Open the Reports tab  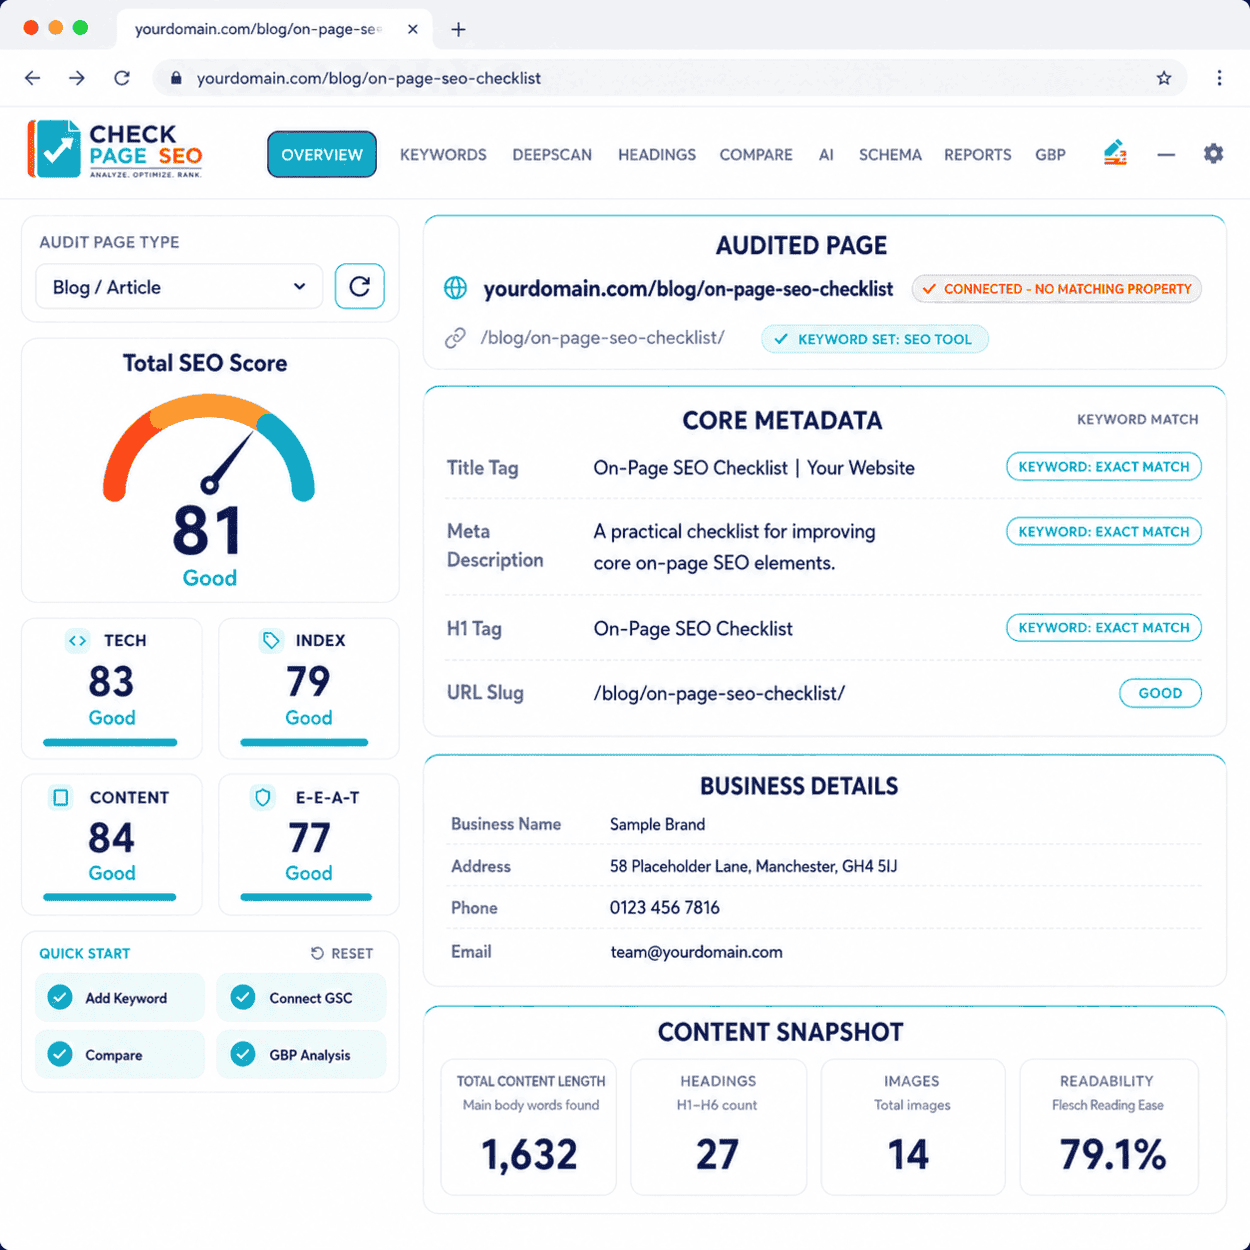point(978,155)
